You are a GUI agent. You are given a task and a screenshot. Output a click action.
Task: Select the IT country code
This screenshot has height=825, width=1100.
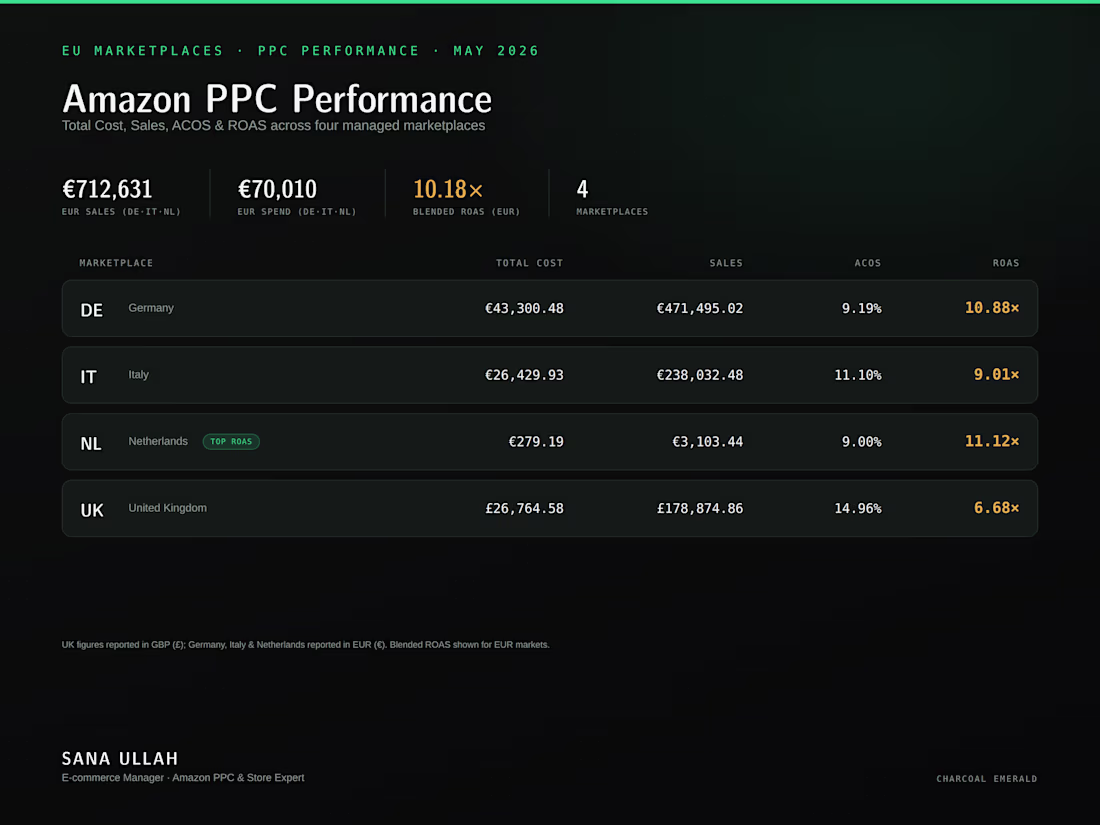click(88, 377)
